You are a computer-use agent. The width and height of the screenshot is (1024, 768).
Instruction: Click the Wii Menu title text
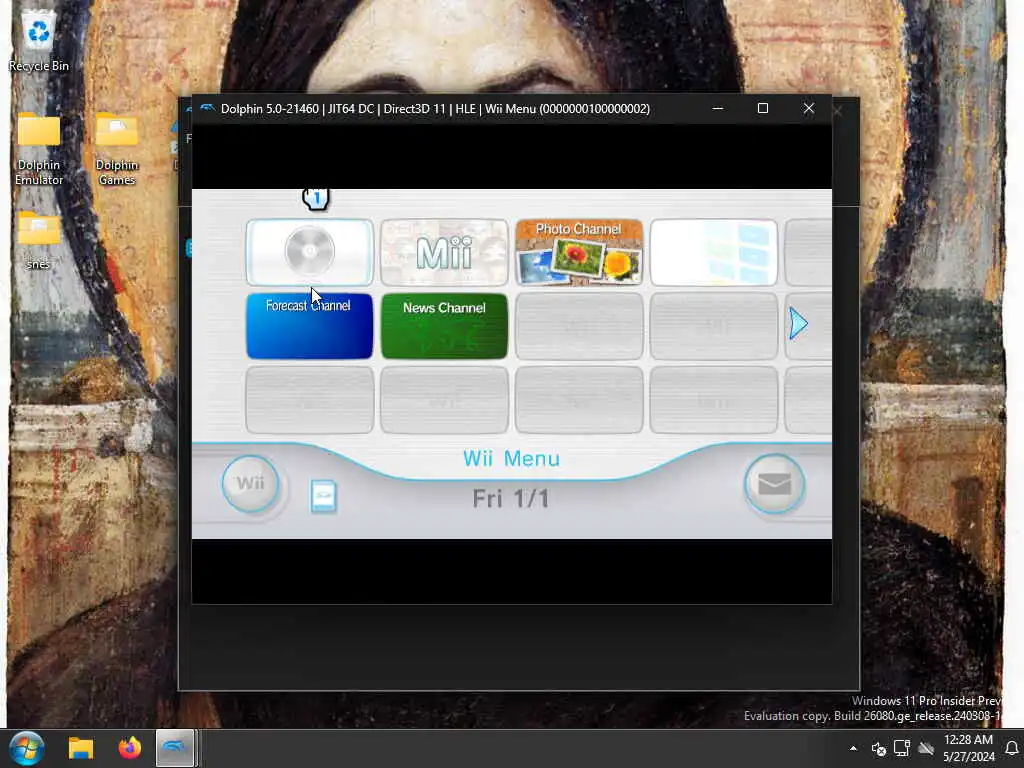point(511,458)
